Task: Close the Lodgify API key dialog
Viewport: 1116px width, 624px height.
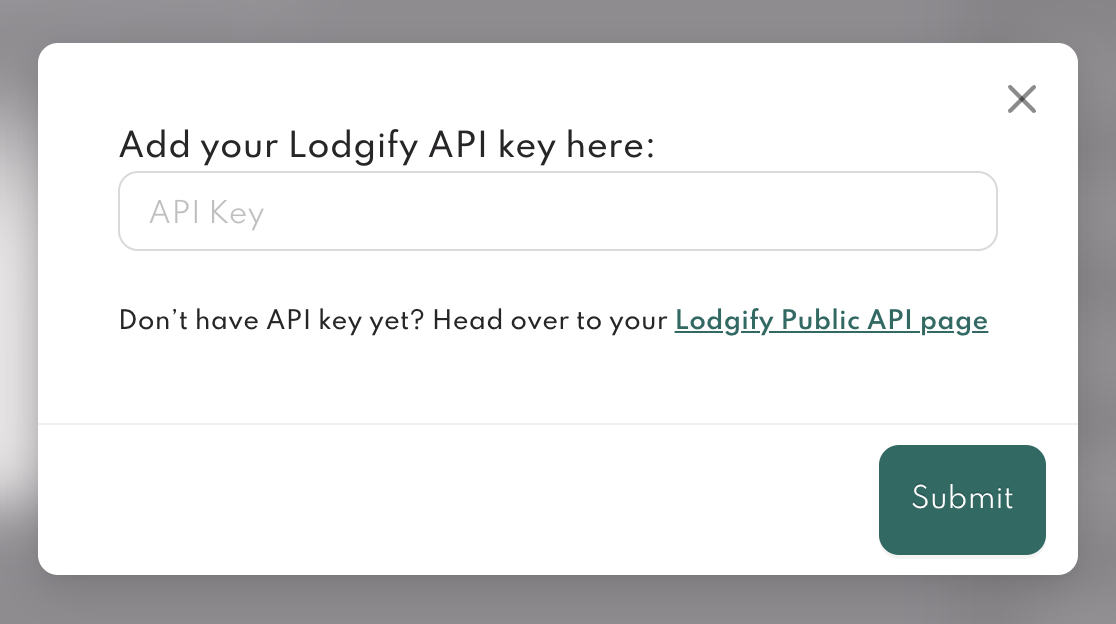Action: (1021, 99)
